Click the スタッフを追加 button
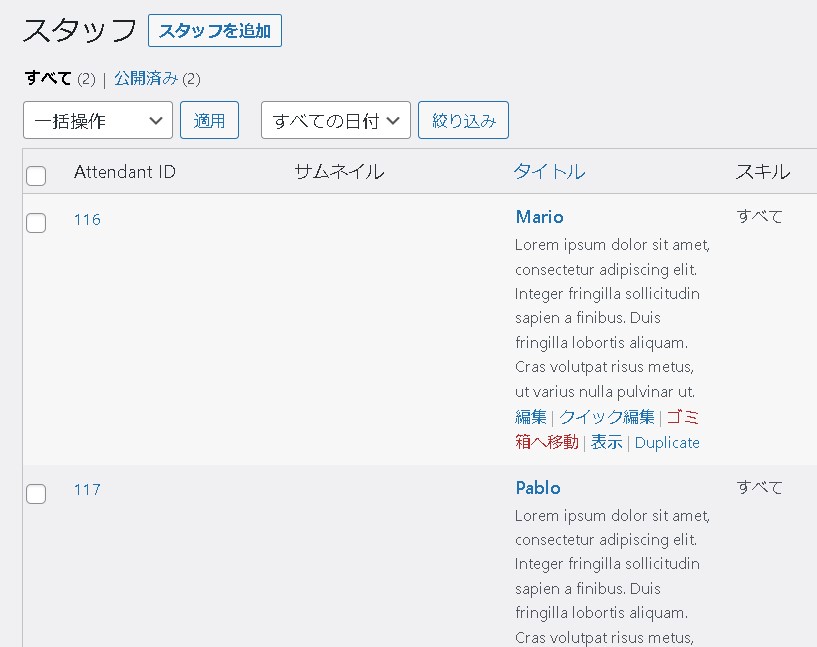The width and height of the screenshot is (817, 647). (214, 31)
